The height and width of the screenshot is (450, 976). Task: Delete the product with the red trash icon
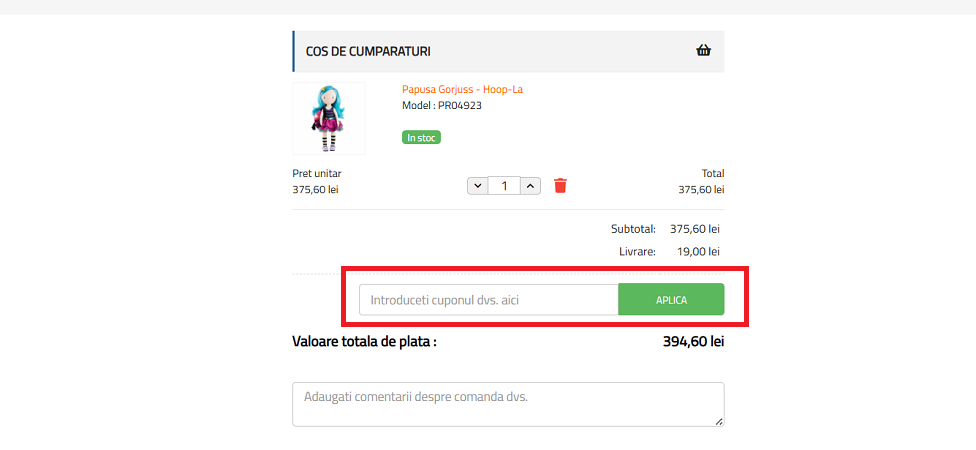click(560, 185)
